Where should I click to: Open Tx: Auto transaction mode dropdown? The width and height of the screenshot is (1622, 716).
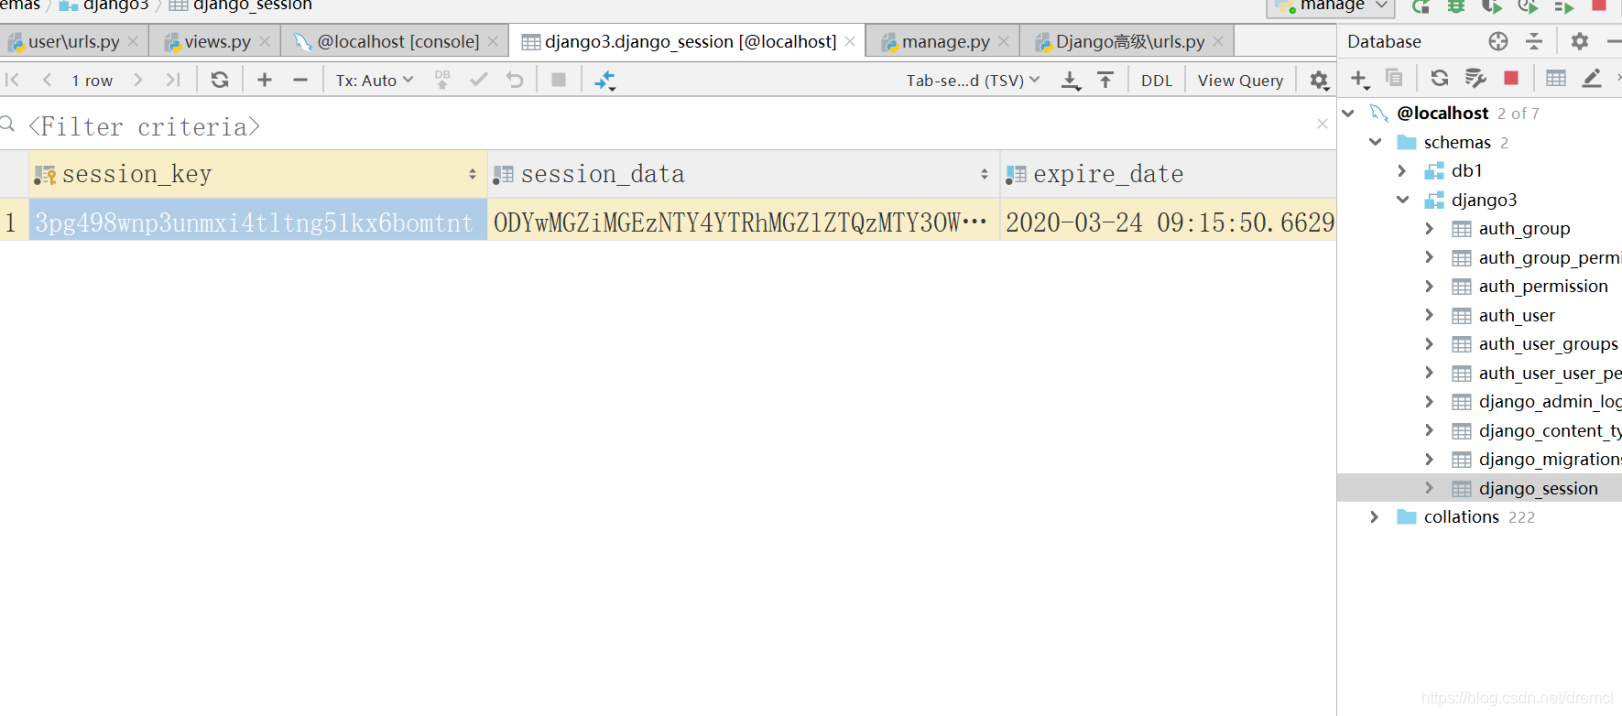(374, 80)
